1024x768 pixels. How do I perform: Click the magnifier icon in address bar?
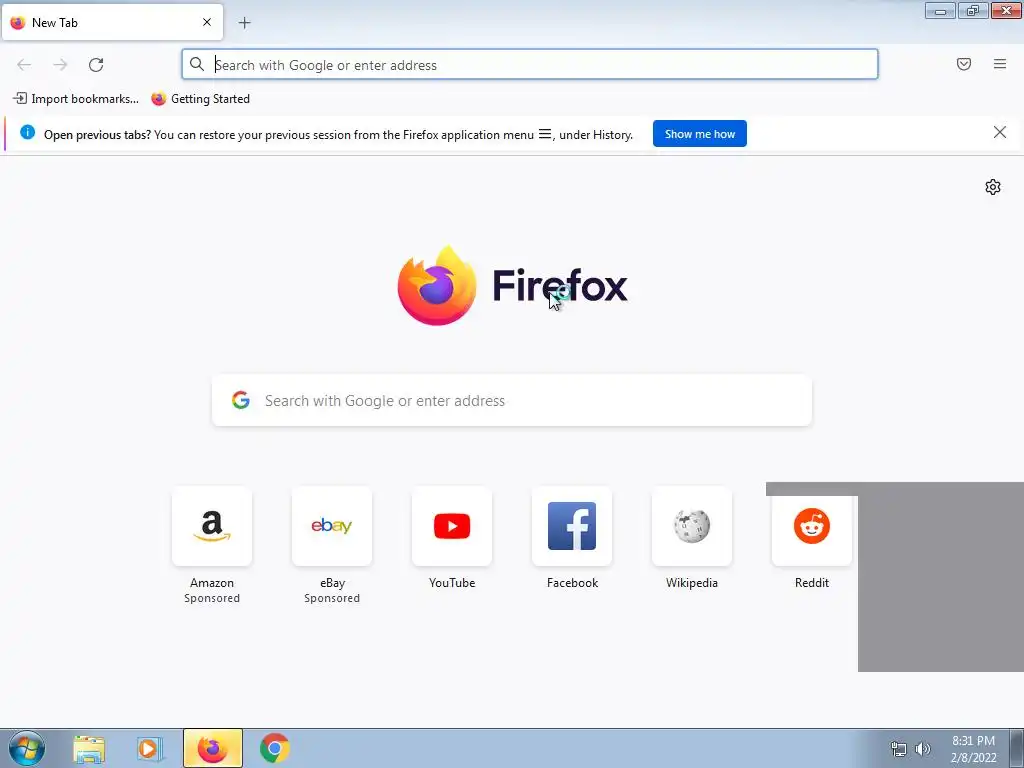(x=197, y=64)
